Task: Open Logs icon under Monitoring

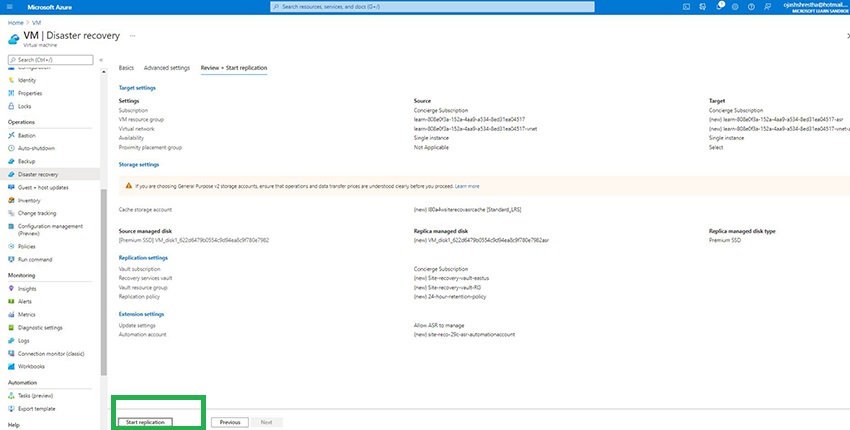Action: point(12,341)
